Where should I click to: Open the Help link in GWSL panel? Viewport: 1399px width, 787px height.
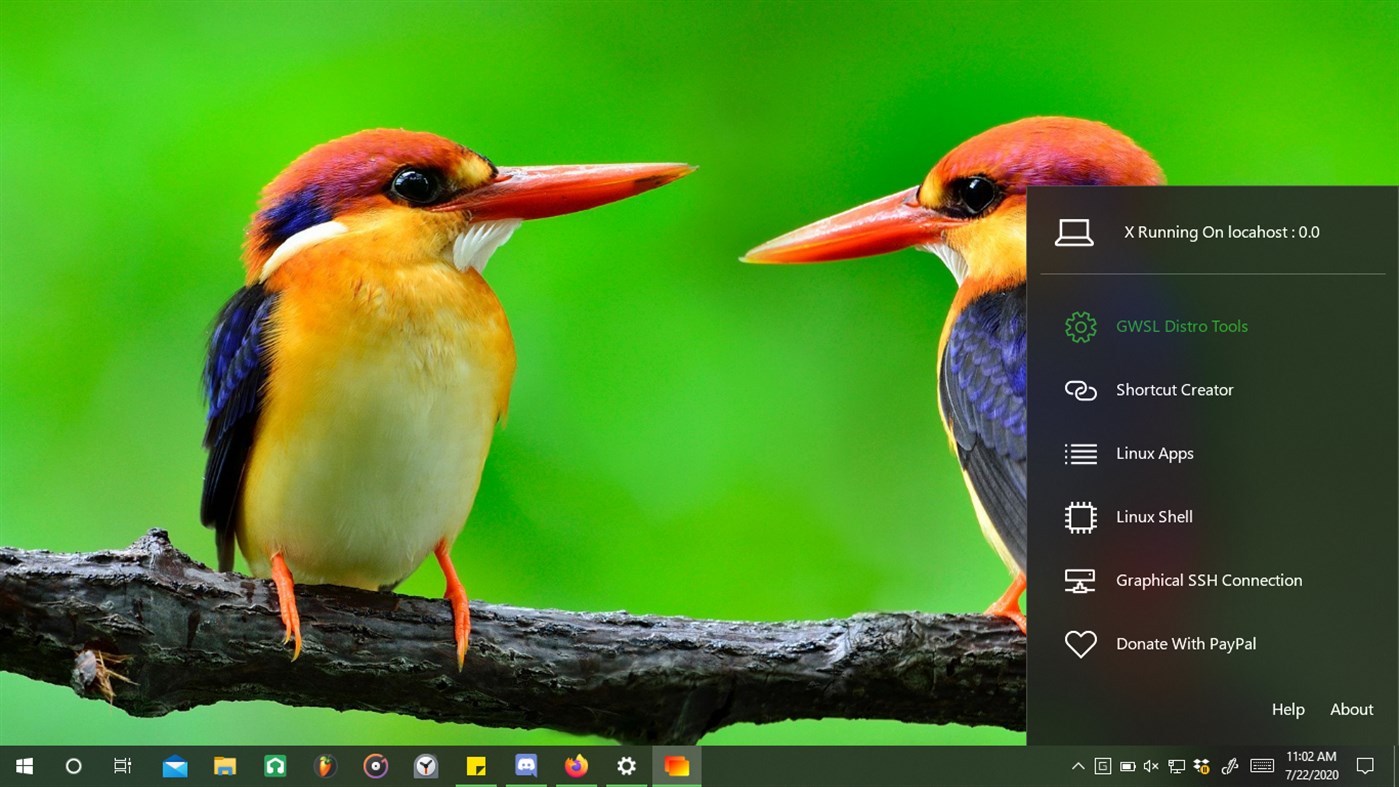(x=1288, y=709)
